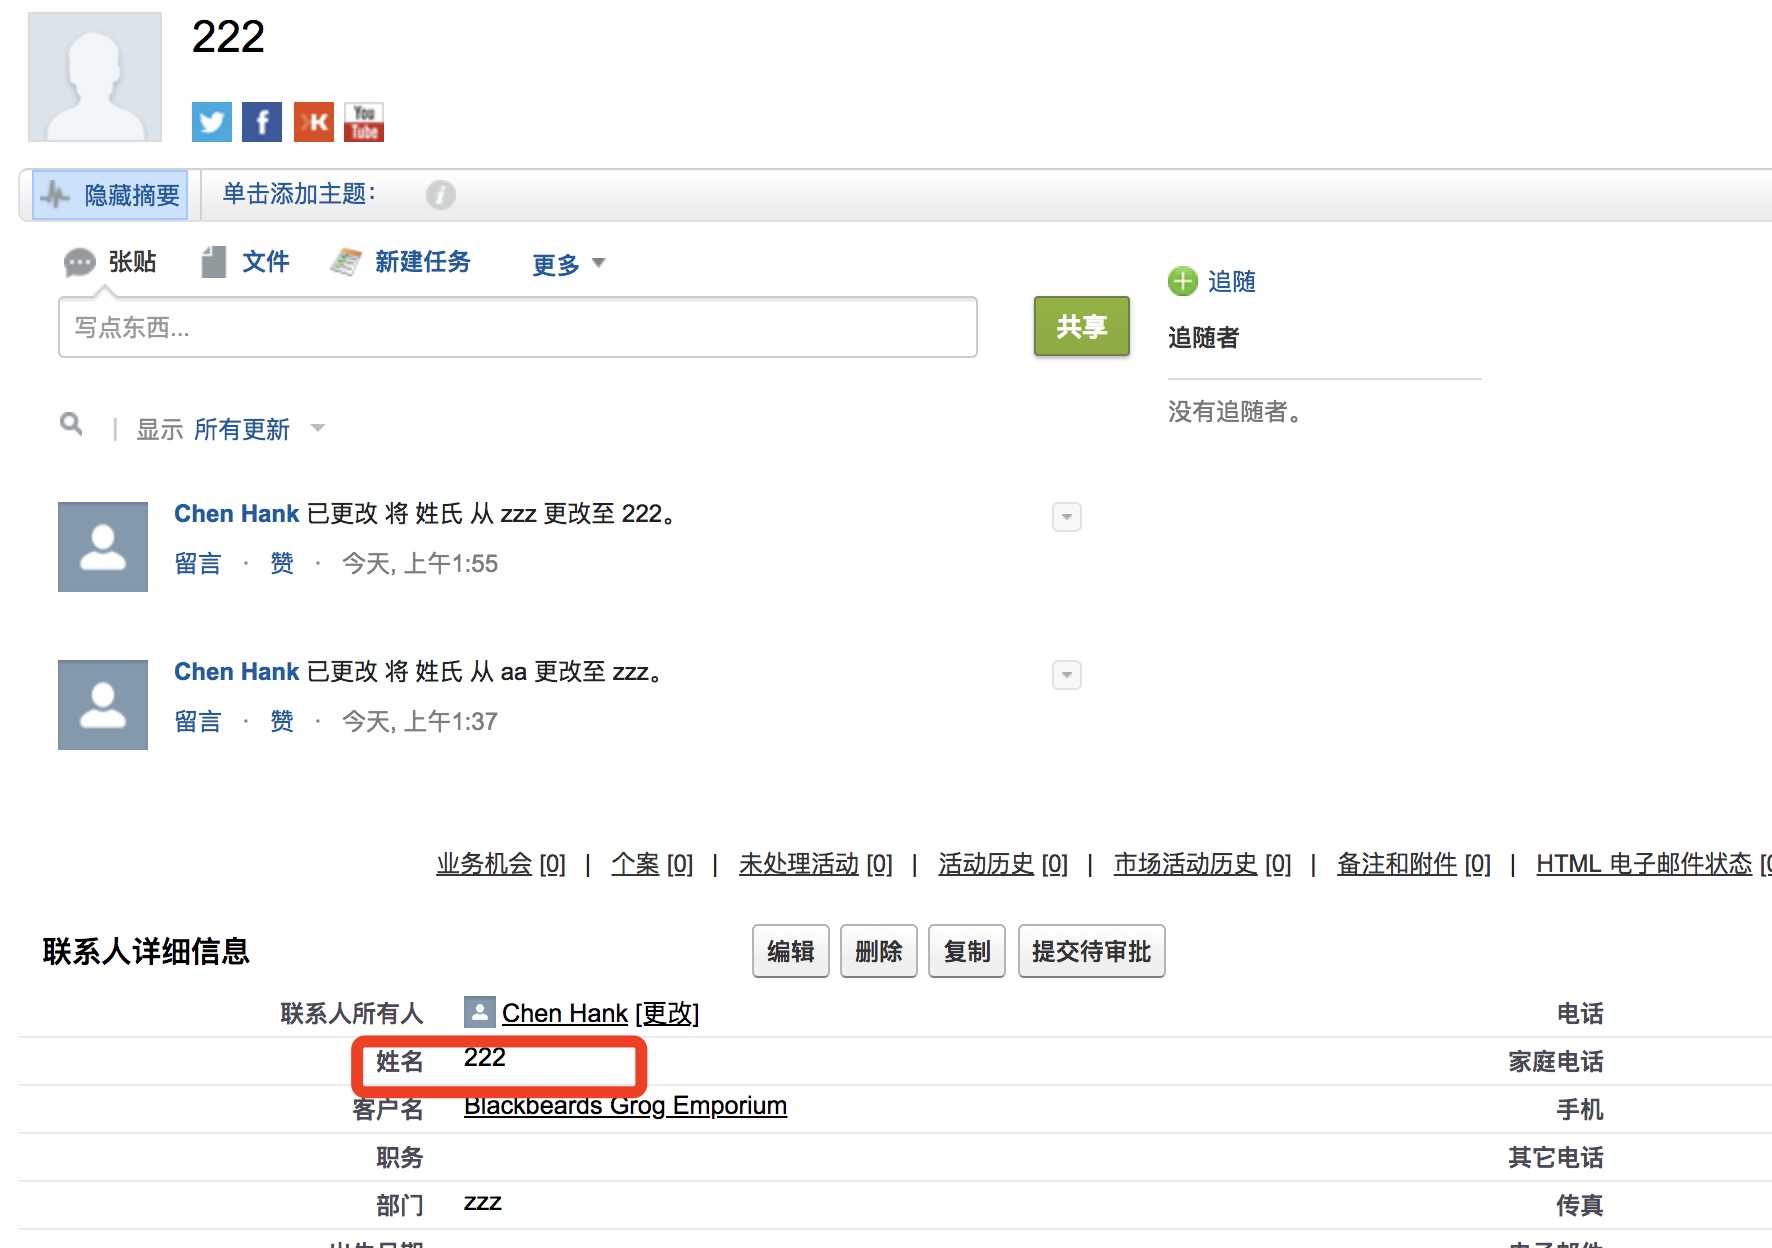Toggle the 隐藏摘要 feed button
This screenshot has height=1248, width=1772.
click(x=111, y=195)
